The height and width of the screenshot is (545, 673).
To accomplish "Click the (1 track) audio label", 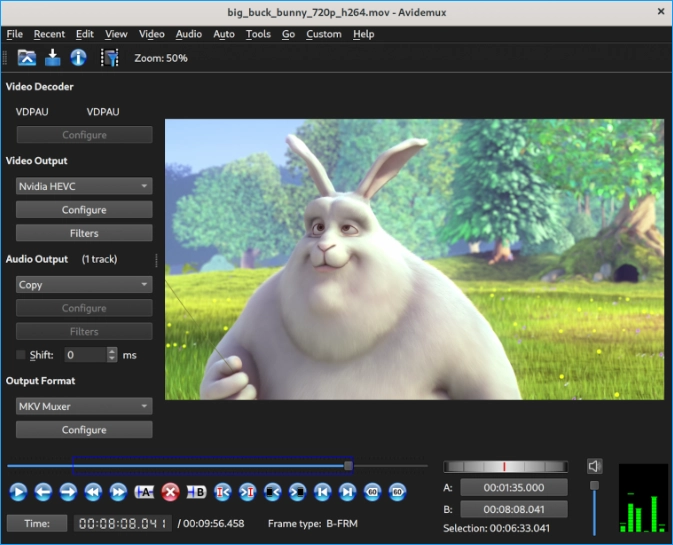I will 100,259.
